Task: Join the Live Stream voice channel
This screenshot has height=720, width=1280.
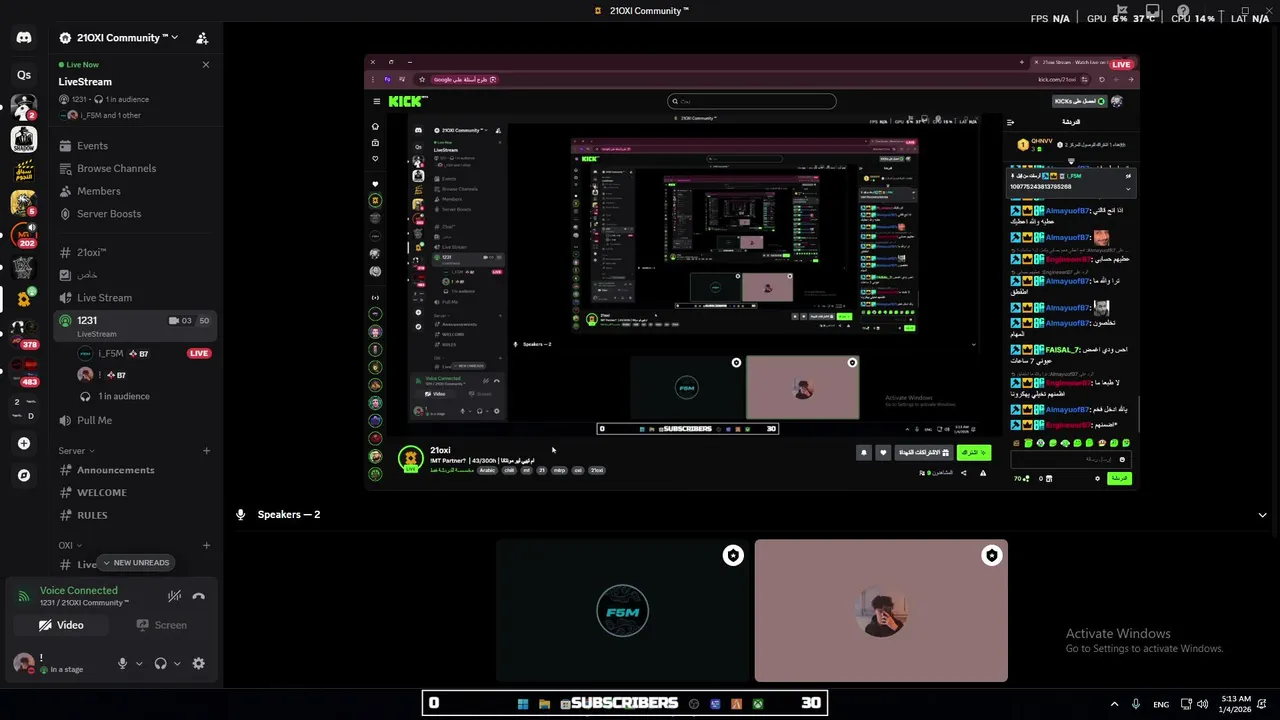Action: tap(135, 297)
